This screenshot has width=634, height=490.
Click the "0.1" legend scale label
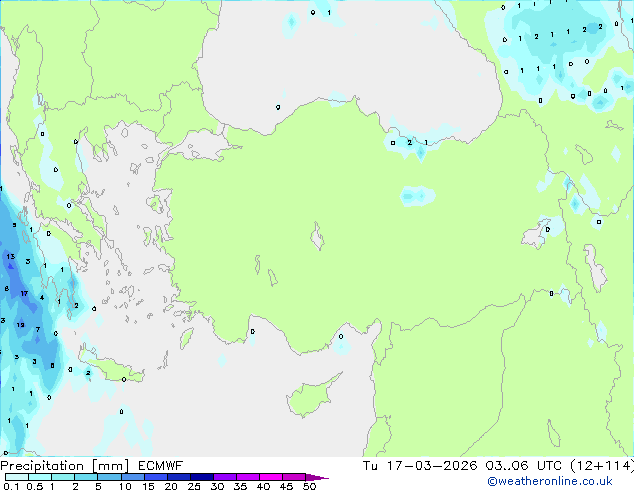pyautogui.click(x=11, y=486)
